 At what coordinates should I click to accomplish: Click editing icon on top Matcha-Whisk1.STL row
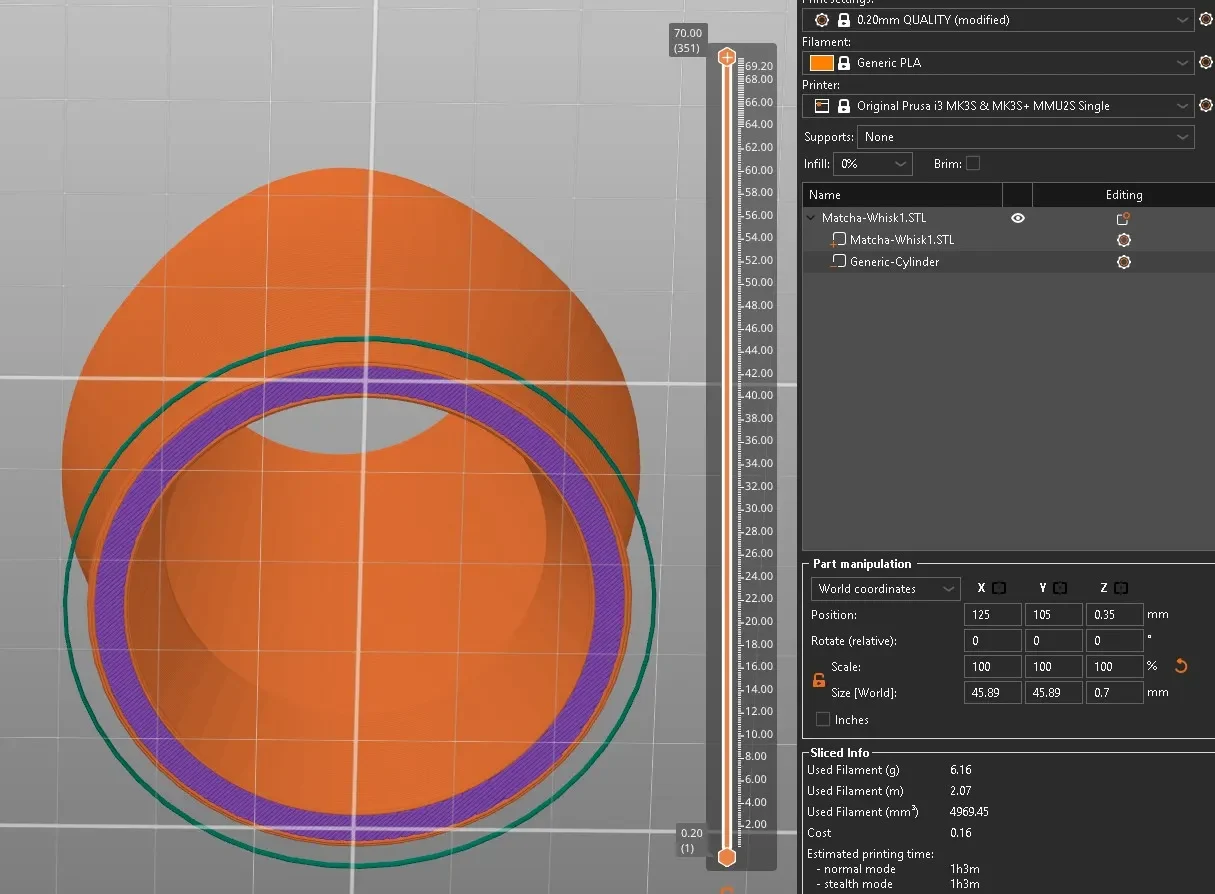pyautogui.click(x=1123, y=218)
